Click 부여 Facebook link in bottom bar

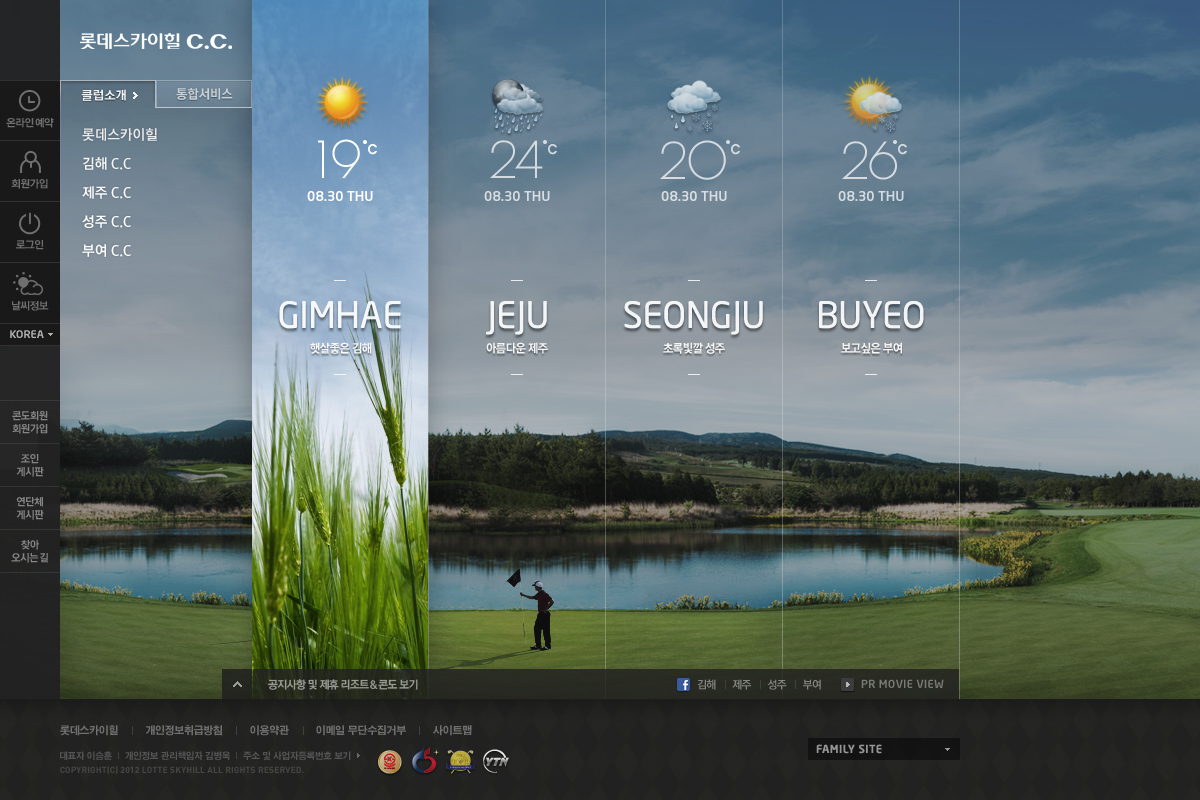click(x=812, y=685)
